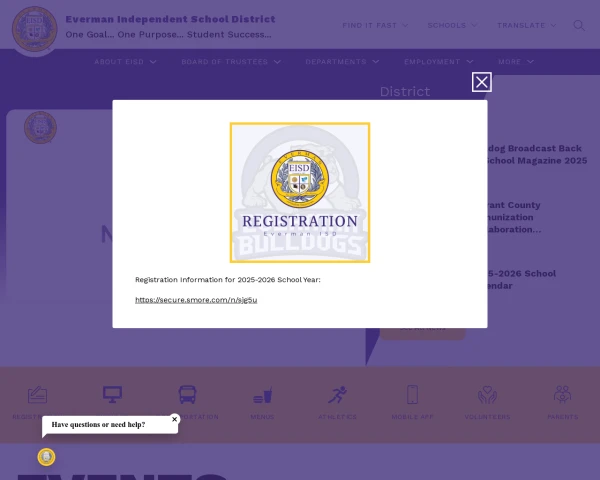Viewport: 600px width, 480px height.
Task: Click the Registration quick link icon
Action: coord(38,395)
